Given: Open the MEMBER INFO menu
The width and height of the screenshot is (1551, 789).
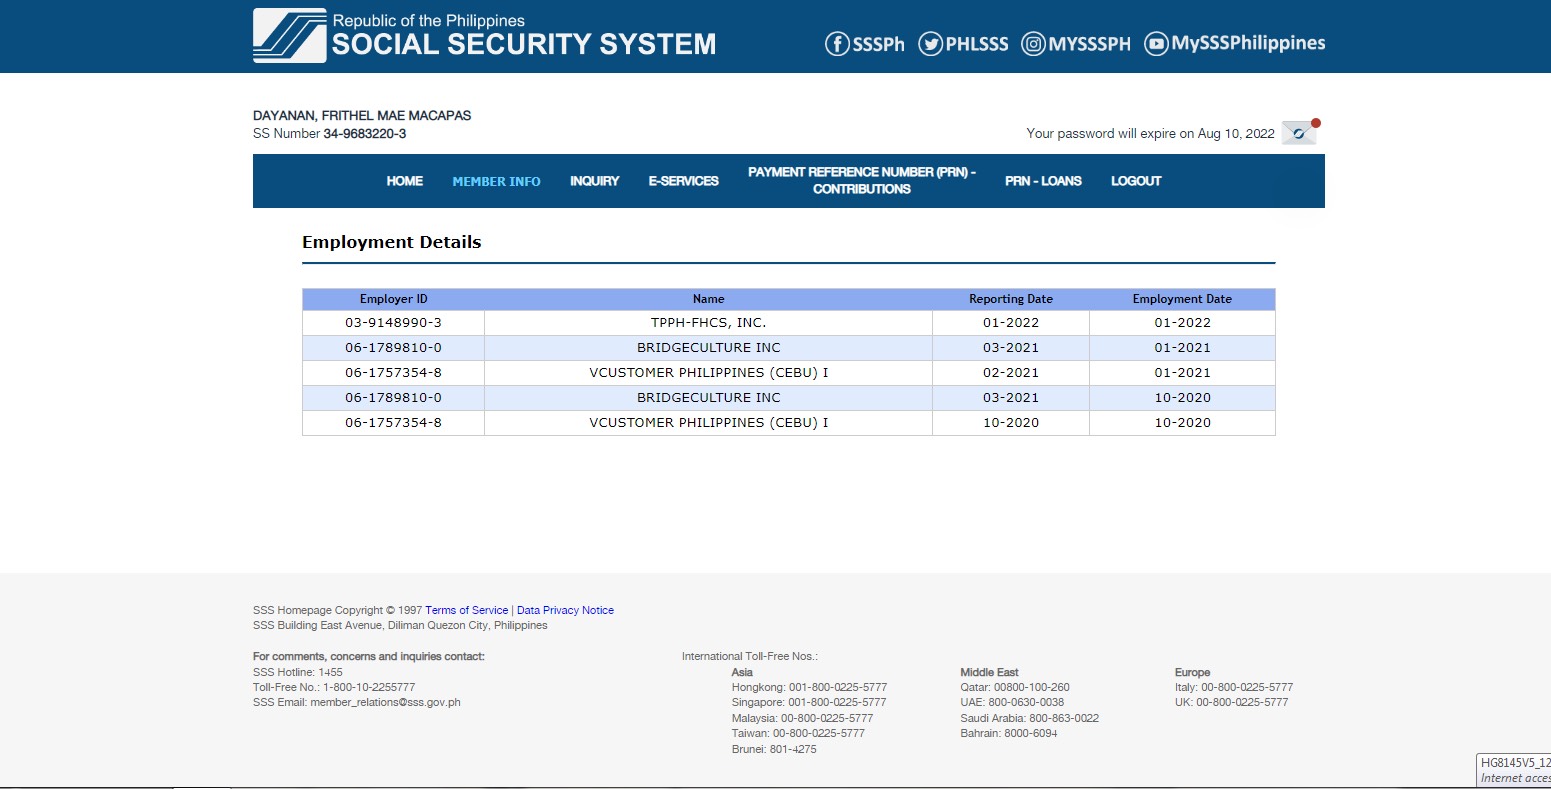Looking at the screenshot, I should coord(496,181).
